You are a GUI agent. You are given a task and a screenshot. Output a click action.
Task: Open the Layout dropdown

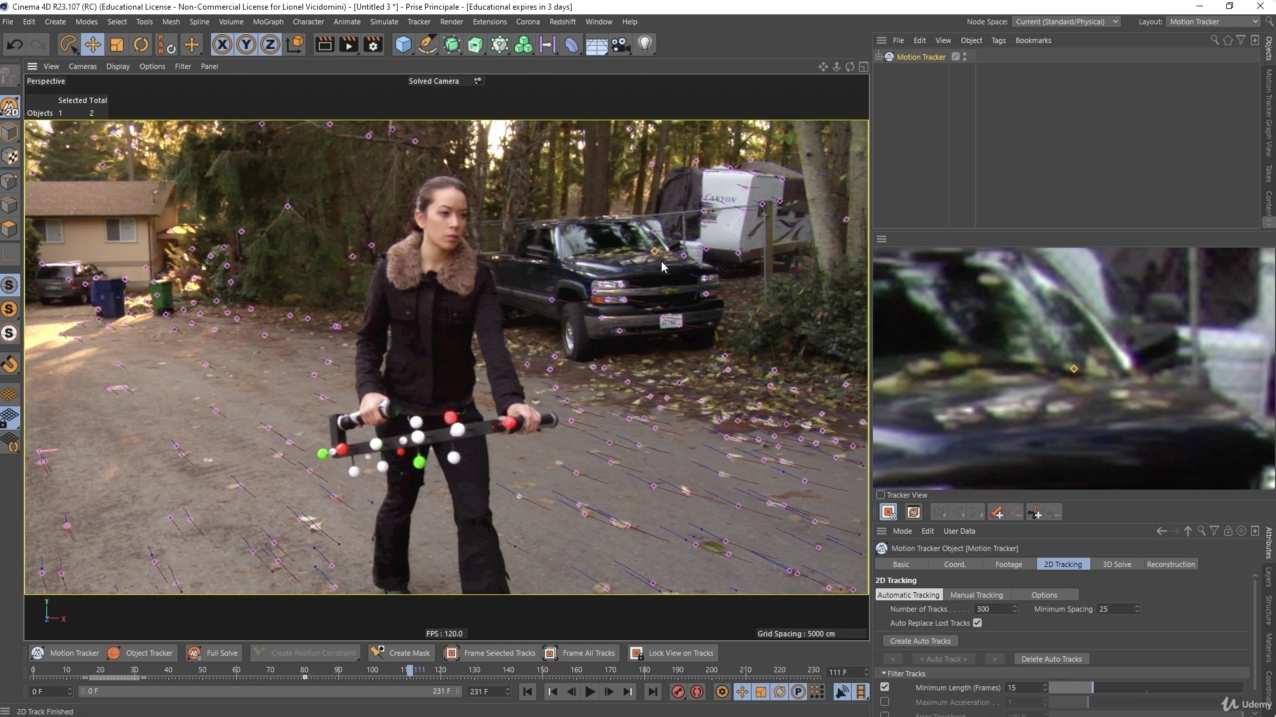(1212, 21)
